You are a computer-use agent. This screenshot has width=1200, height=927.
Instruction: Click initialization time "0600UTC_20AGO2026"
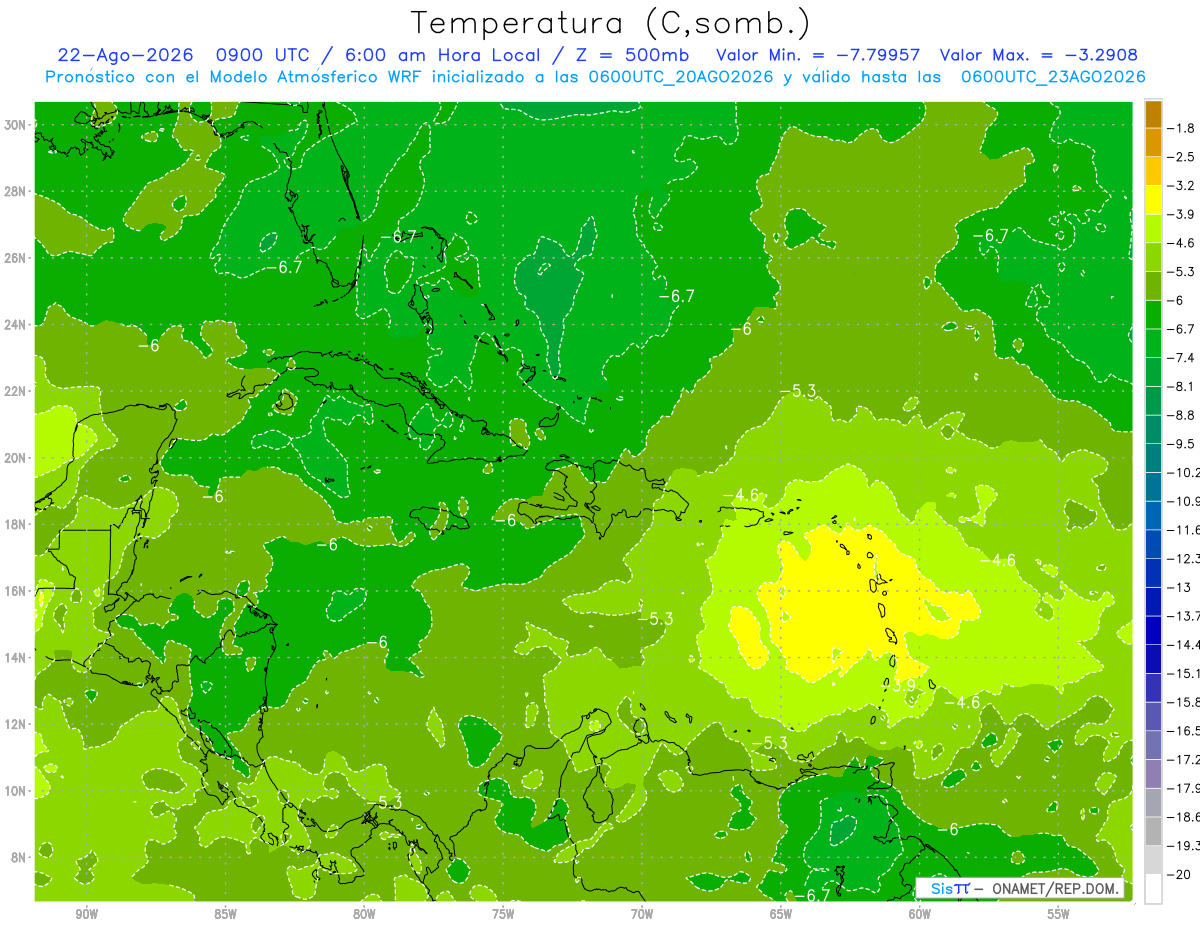[681, 77]
